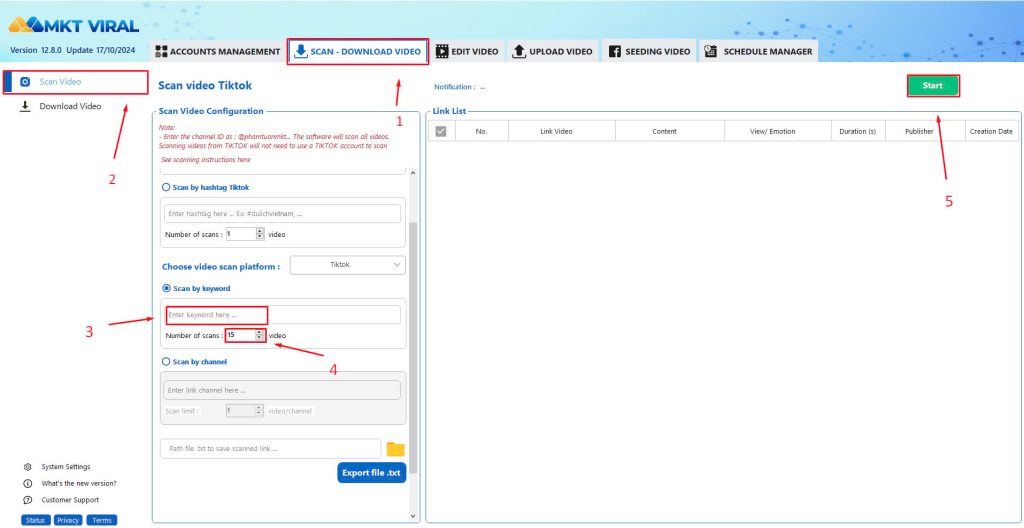The height and width of the screenshot is (528, 1024).
Task: Click the Creation Date column header
Action: (991, 131)
